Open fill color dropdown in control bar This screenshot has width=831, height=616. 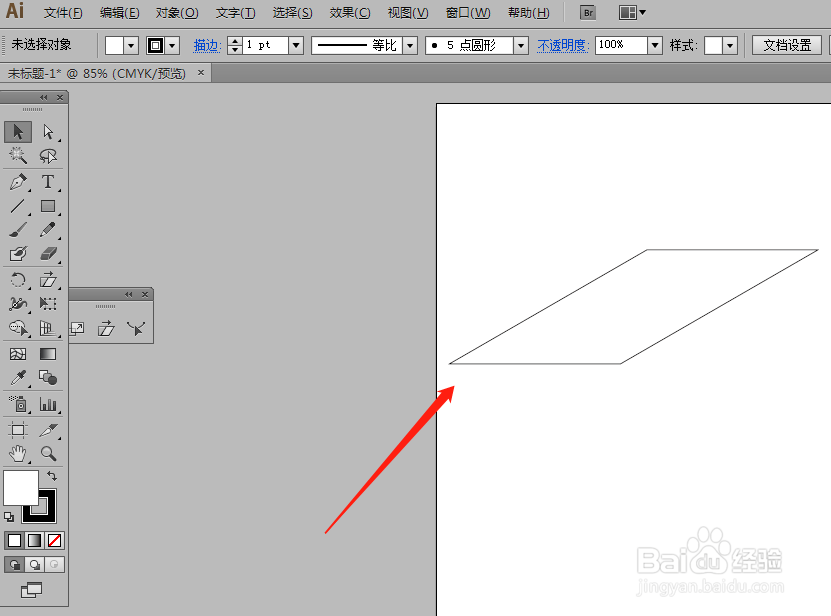tap(131, 46)
